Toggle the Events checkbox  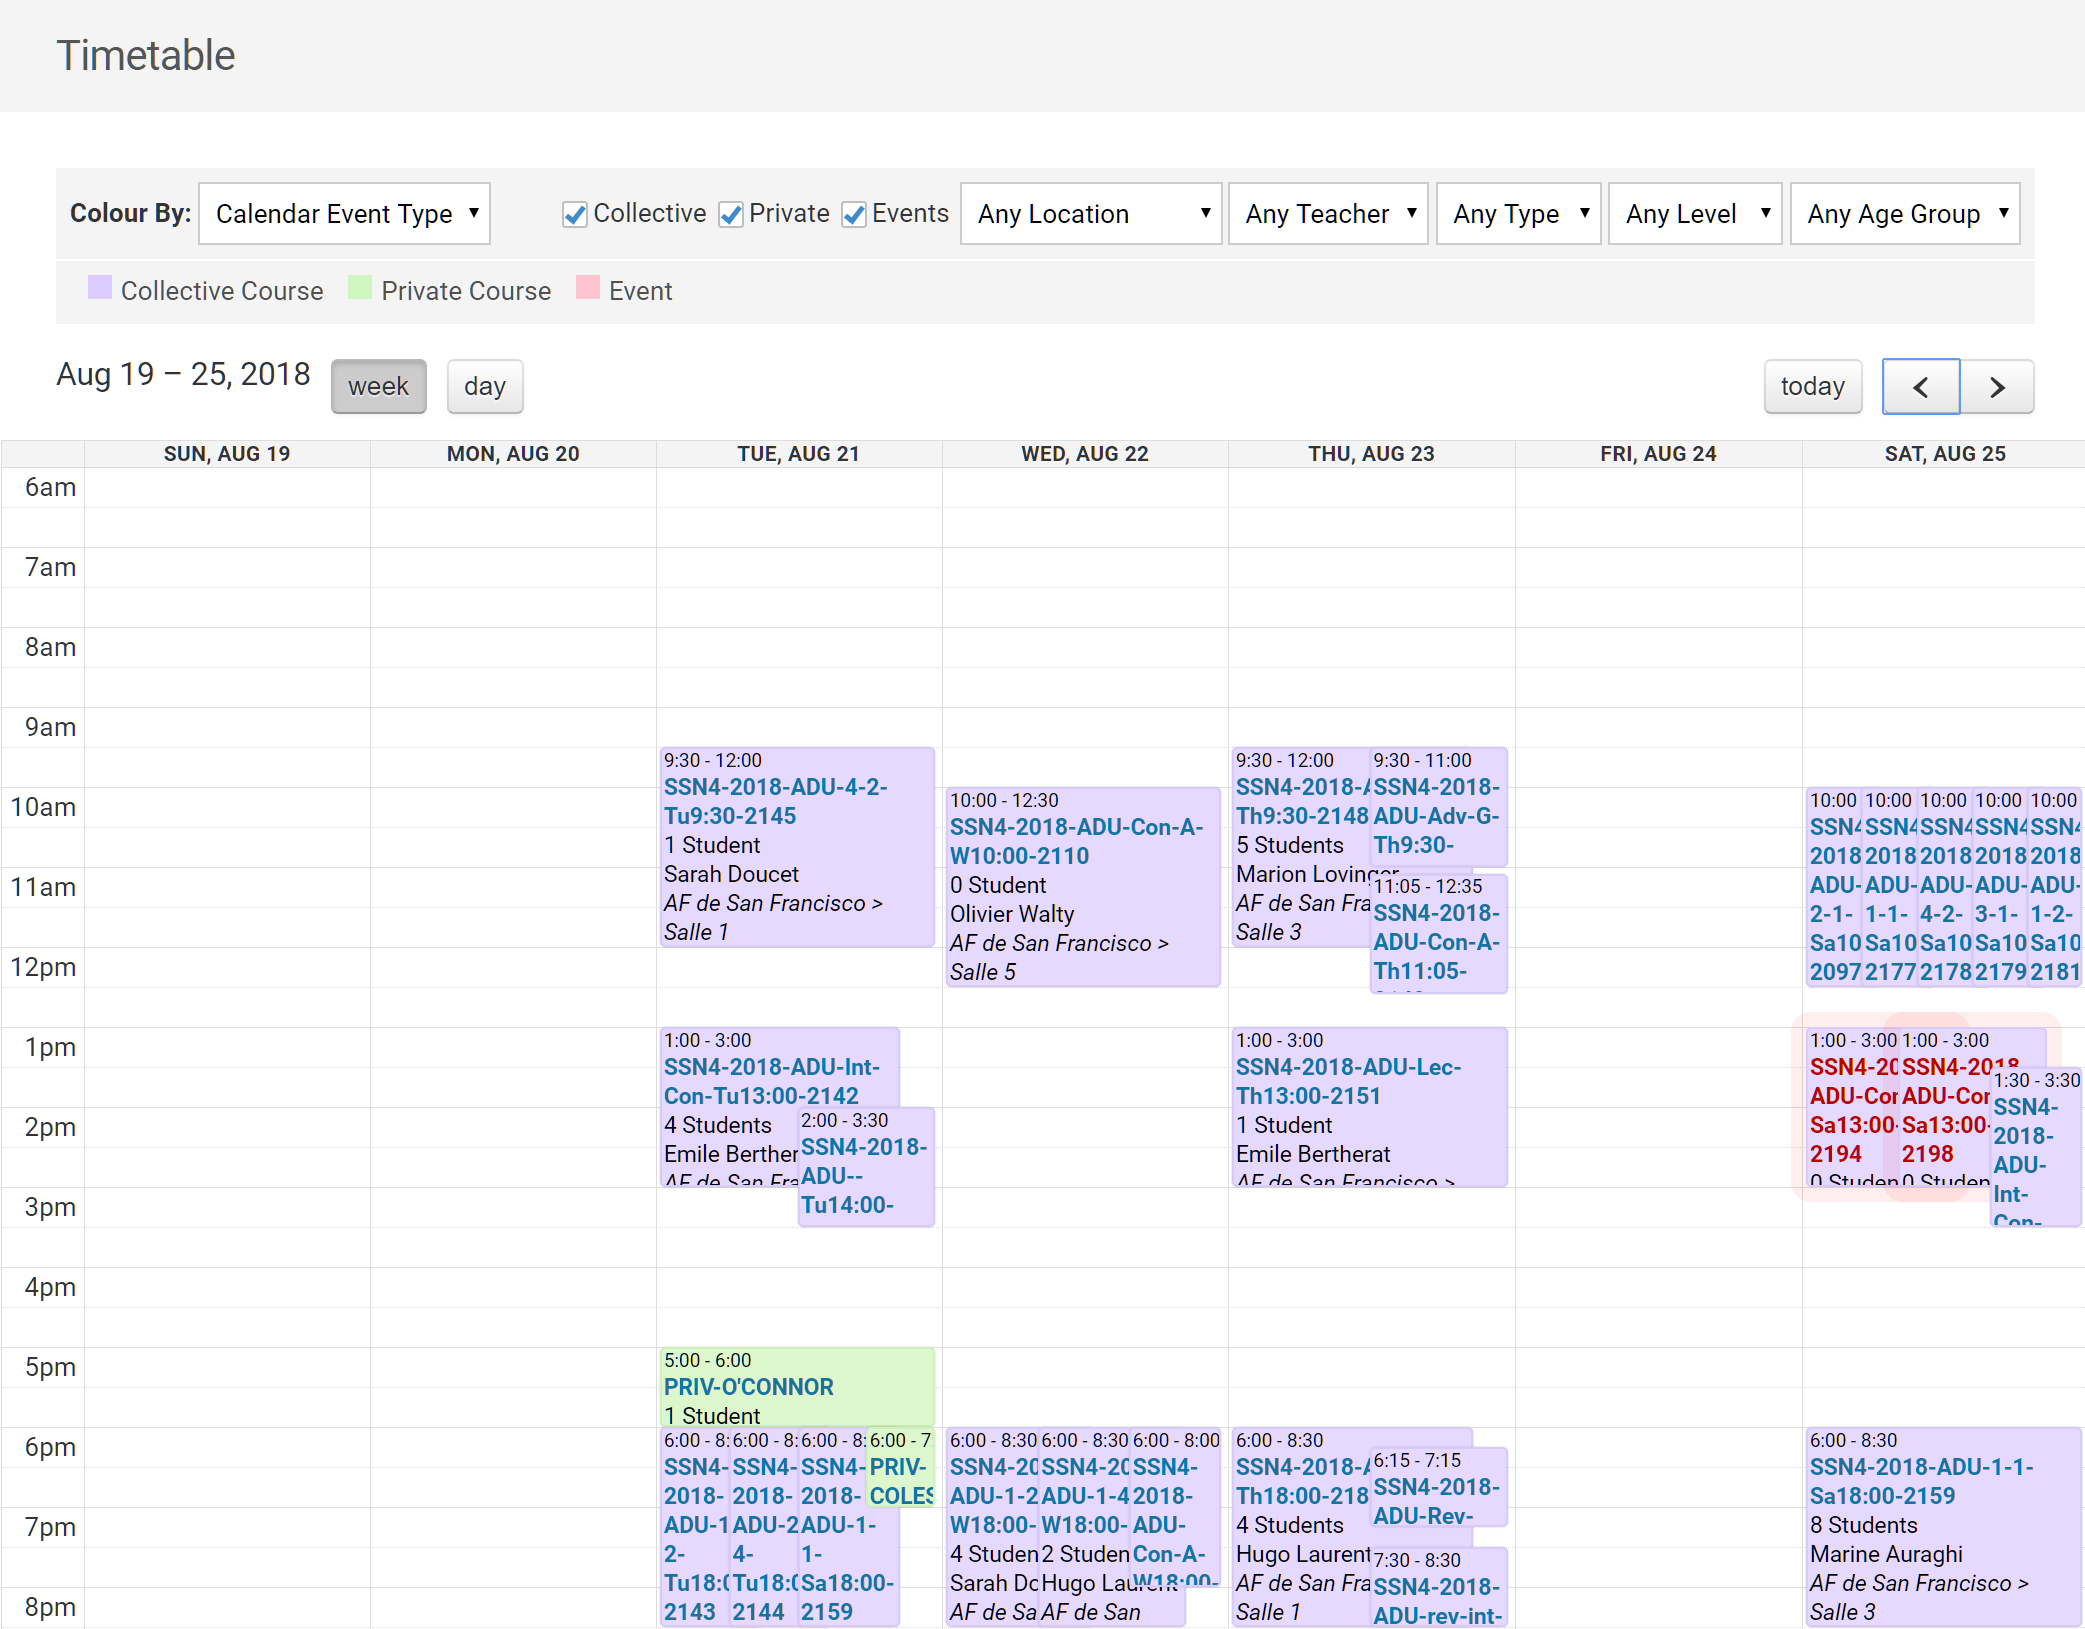854,215
